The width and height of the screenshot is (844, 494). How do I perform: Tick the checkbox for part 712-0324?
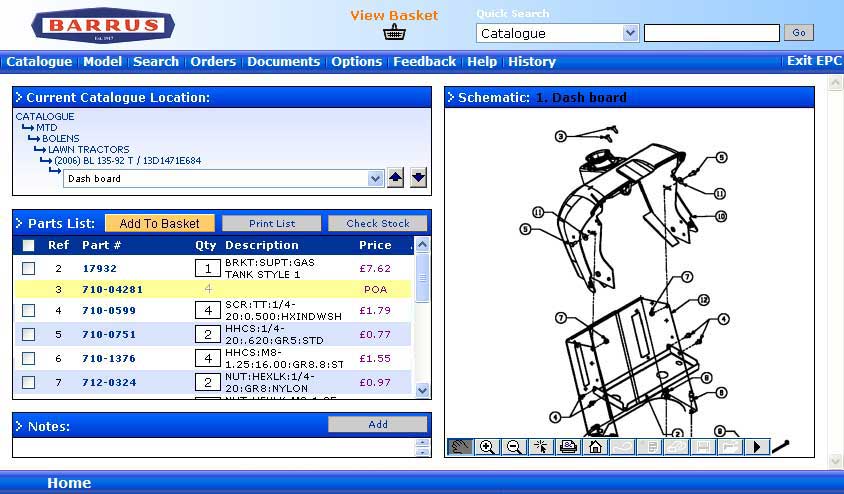[x=29, y=382]
